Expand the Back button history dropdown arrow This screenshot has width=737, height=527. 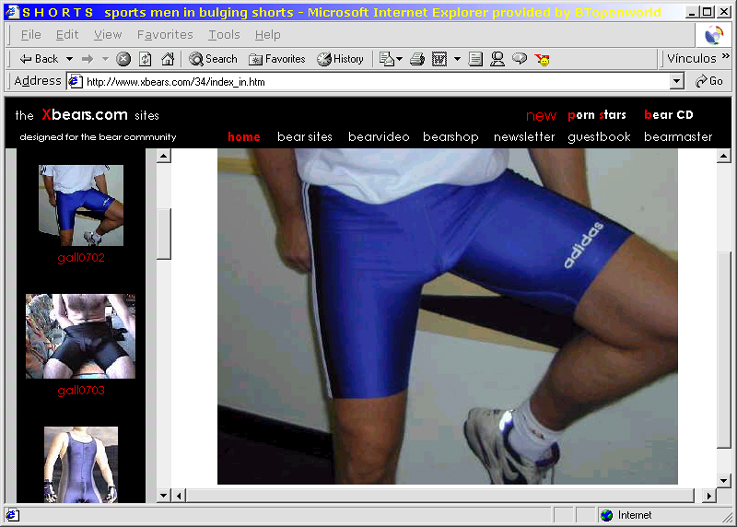69,59
